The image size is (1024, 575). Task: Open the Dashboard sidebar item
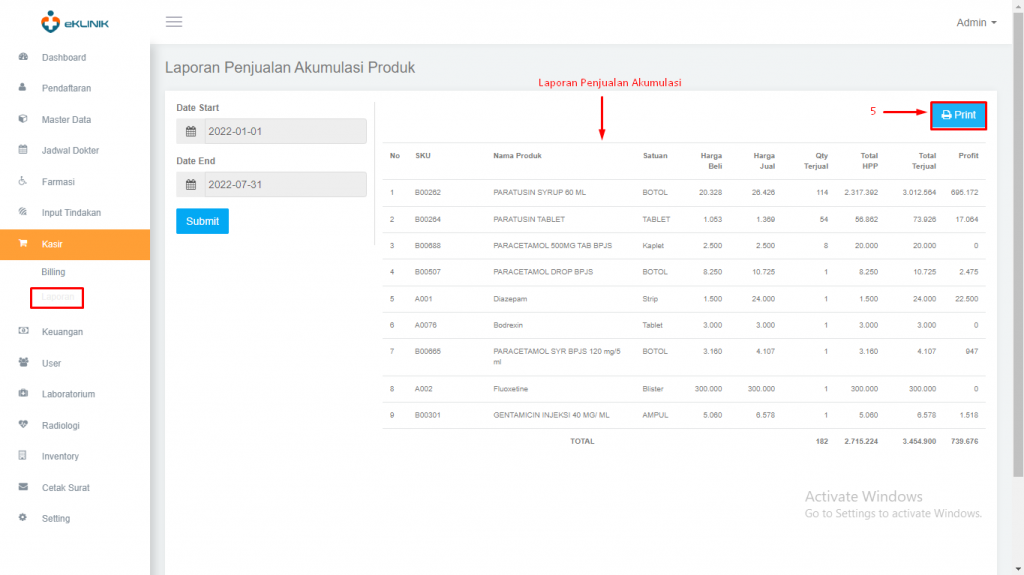[63, 58]
